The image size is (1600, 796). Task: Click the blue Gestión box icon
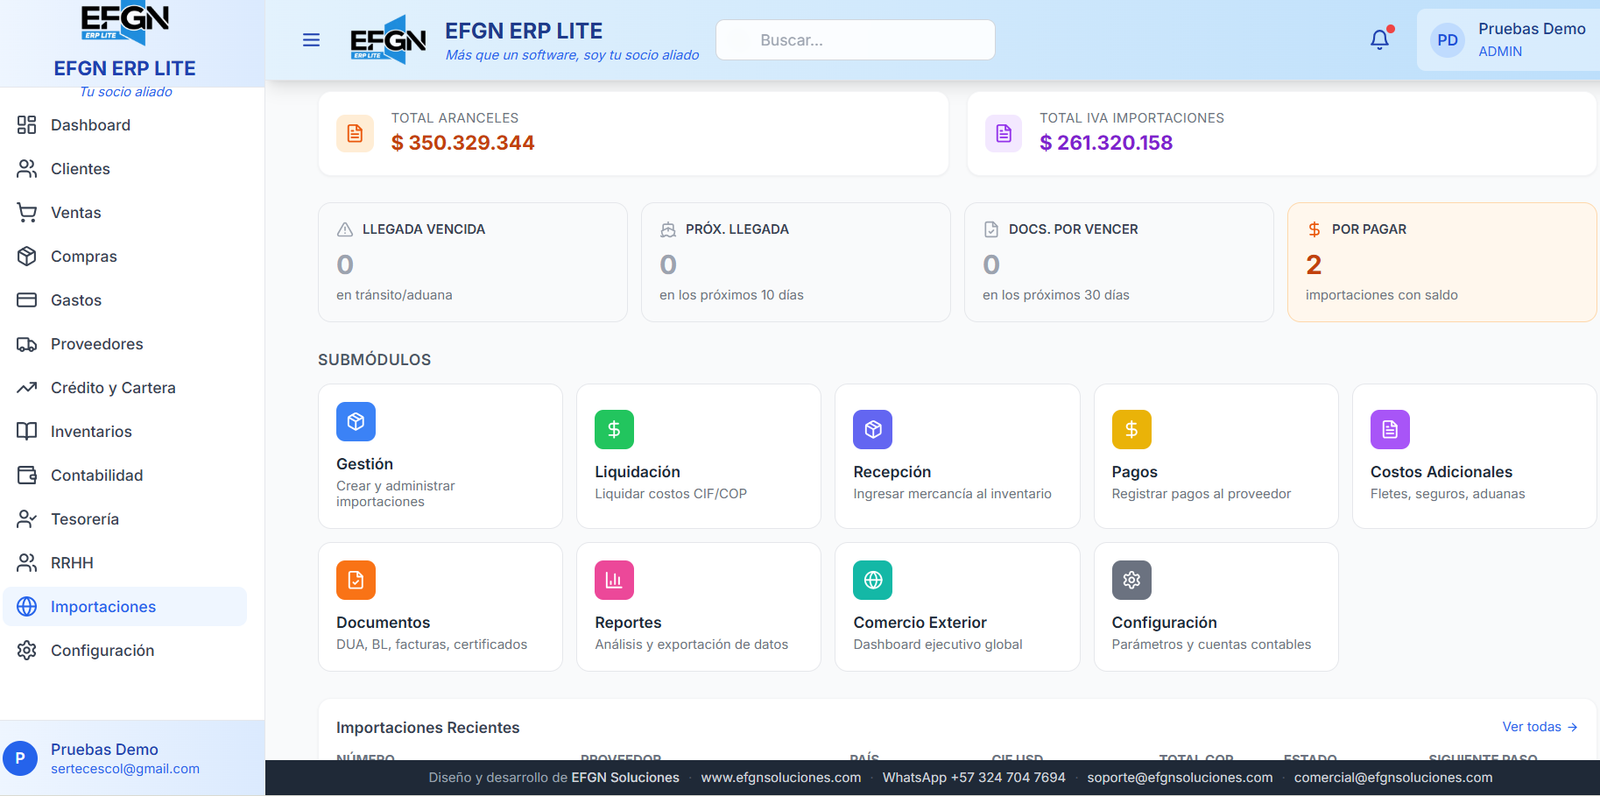click(356, 422)
